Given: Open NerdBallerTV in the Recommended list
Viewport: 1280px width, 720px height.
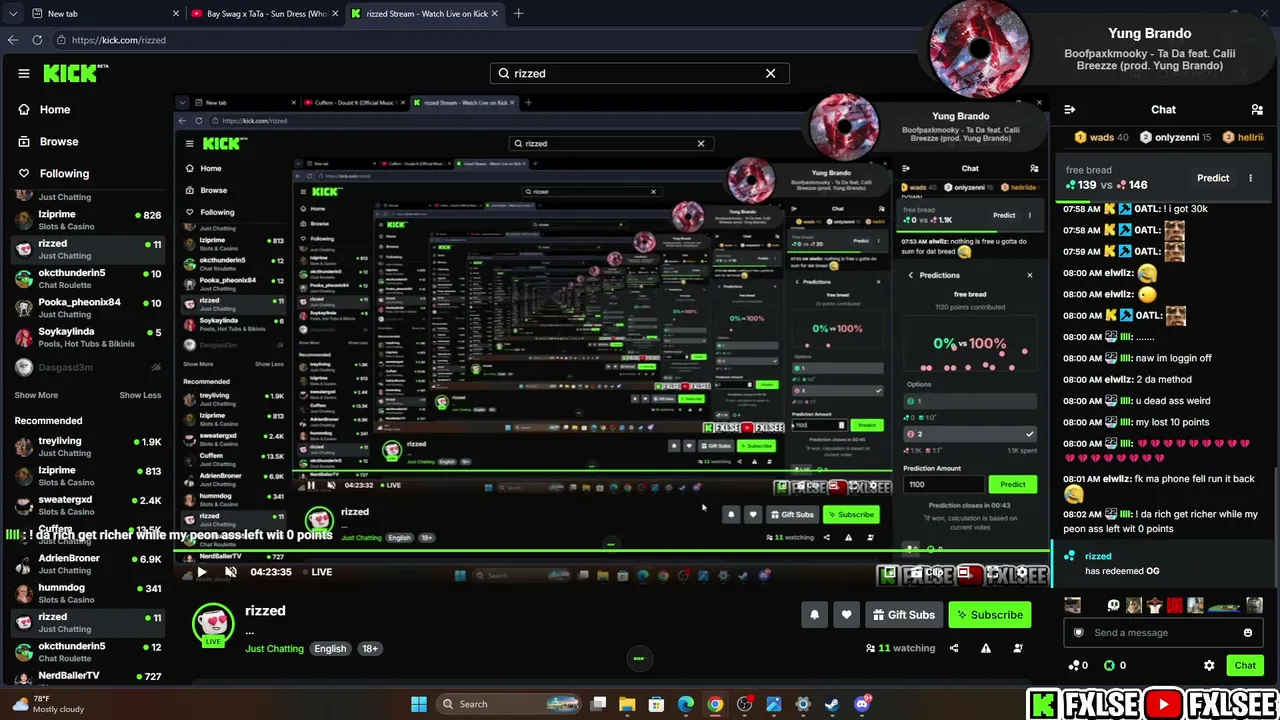Looking at the screenshot, I should pyautogui.click(x=87, y=678).
